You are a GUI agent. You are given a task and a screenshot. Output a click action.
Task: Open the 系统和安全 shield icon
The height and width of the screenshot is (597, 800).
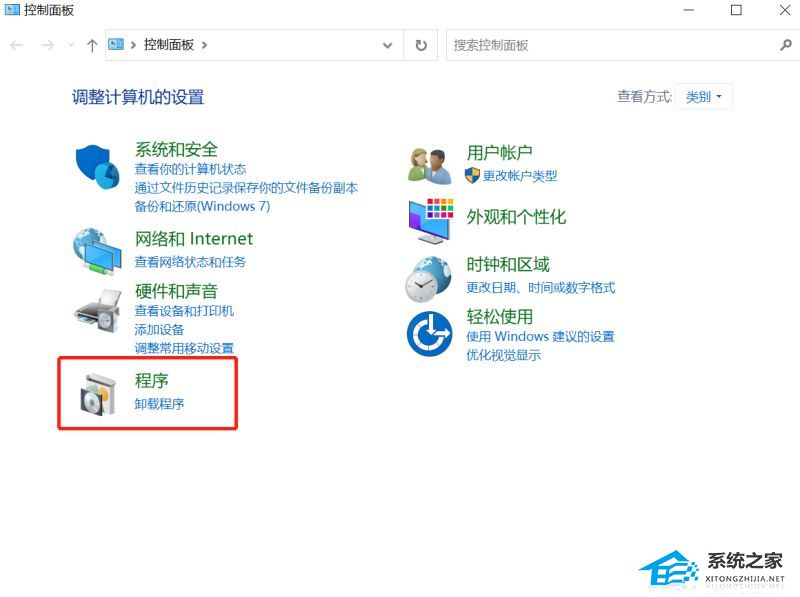pos(97,167)
